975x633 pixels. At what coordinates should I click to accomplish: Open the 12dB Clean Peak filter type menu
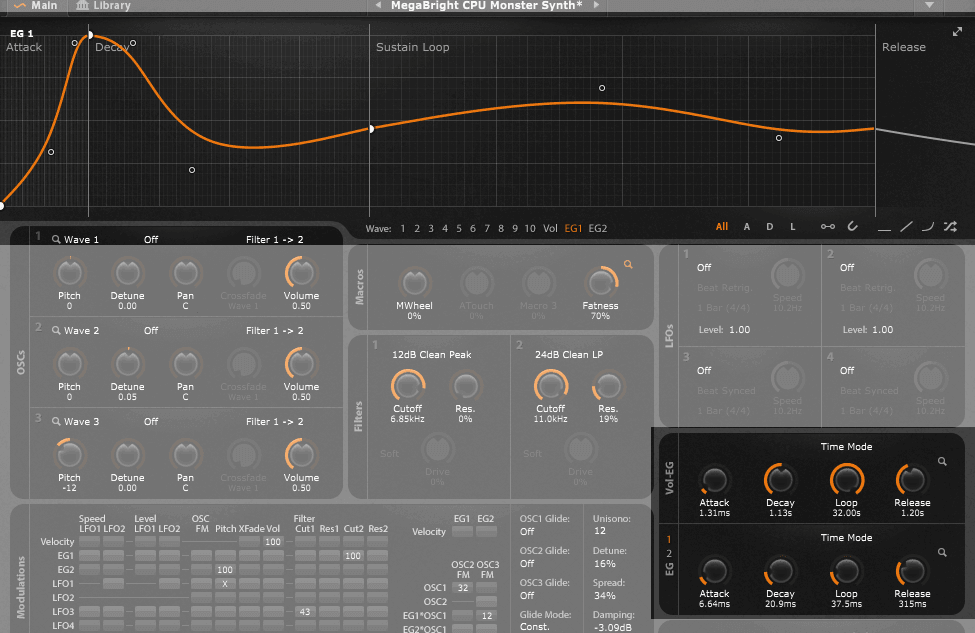[x=431, y=354]
